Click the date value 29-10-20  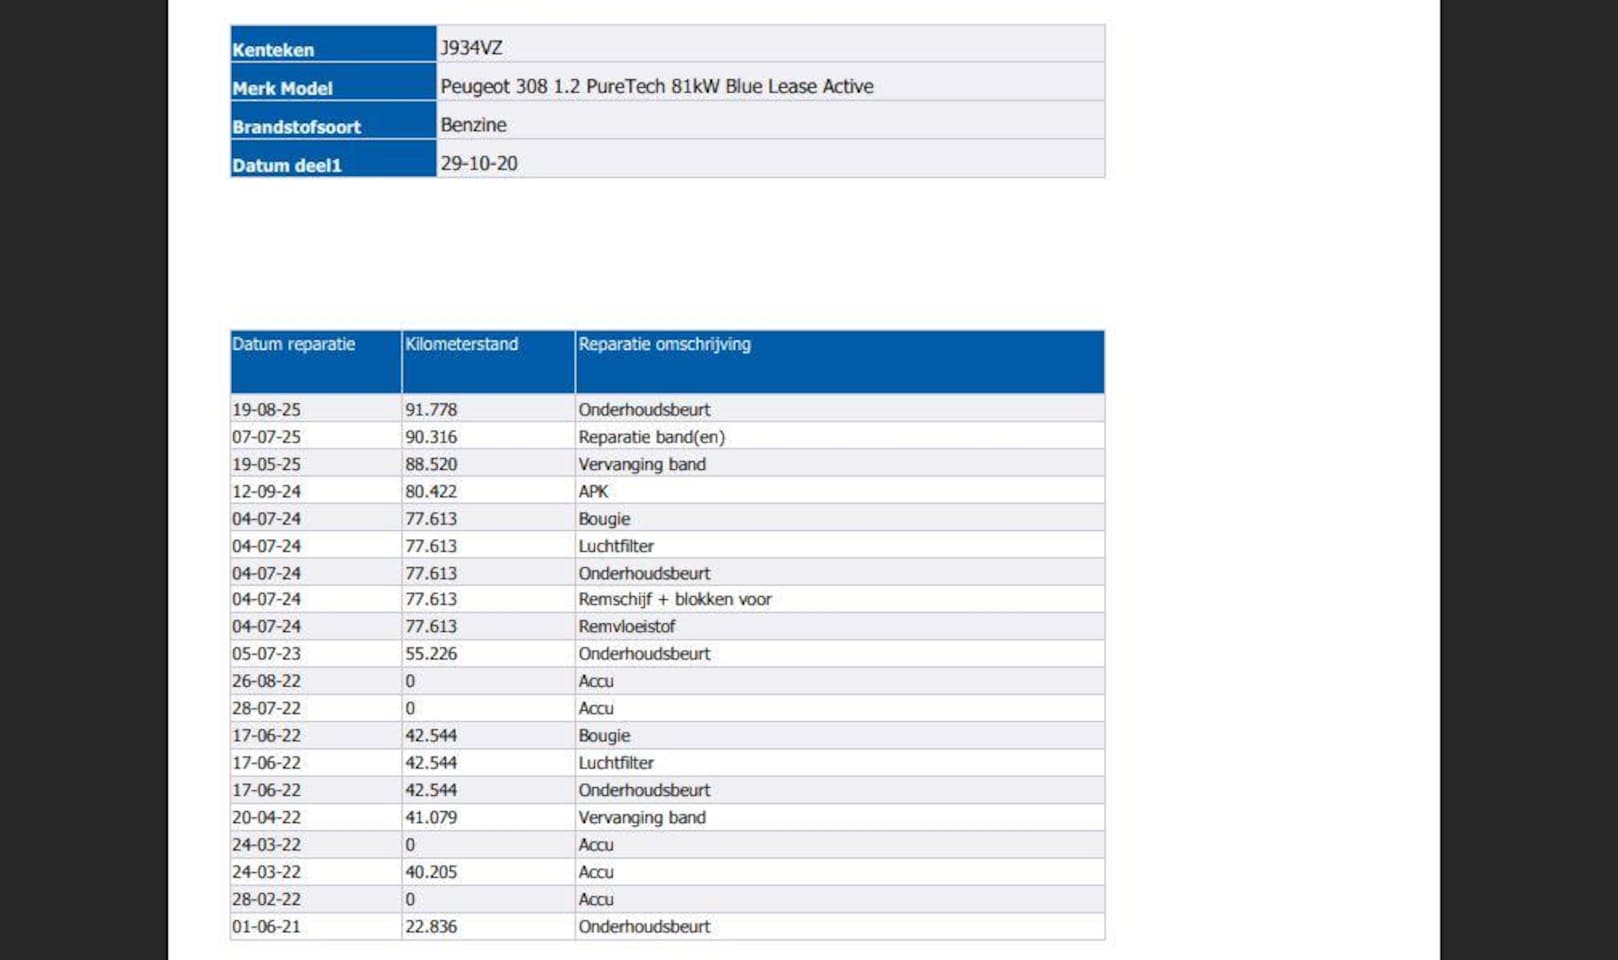[x=478, y=164]
